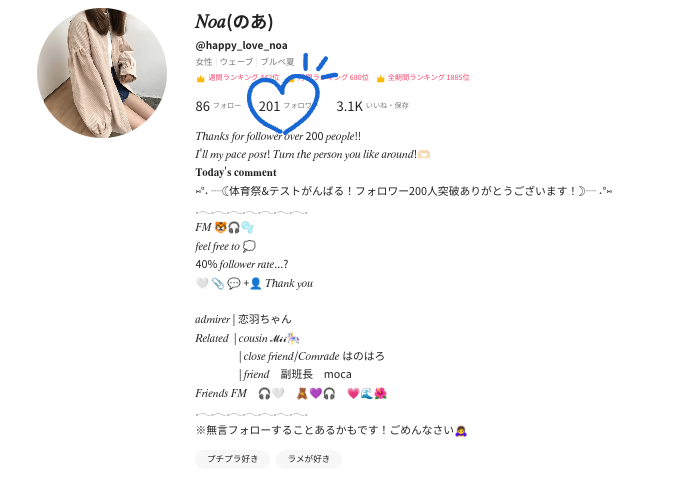This screenshot has height=496, width=675.
Task: Click the paperclip emoji before "Thank you"
Action: pyautogui.click(x=218, y=283)
